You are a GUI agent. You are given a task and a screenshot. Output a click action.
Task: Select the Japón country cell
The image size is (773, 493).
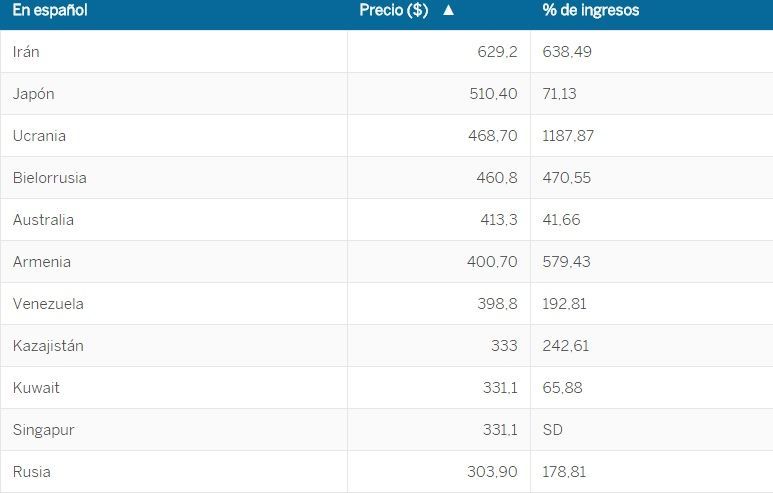click(x=34, y=94)
